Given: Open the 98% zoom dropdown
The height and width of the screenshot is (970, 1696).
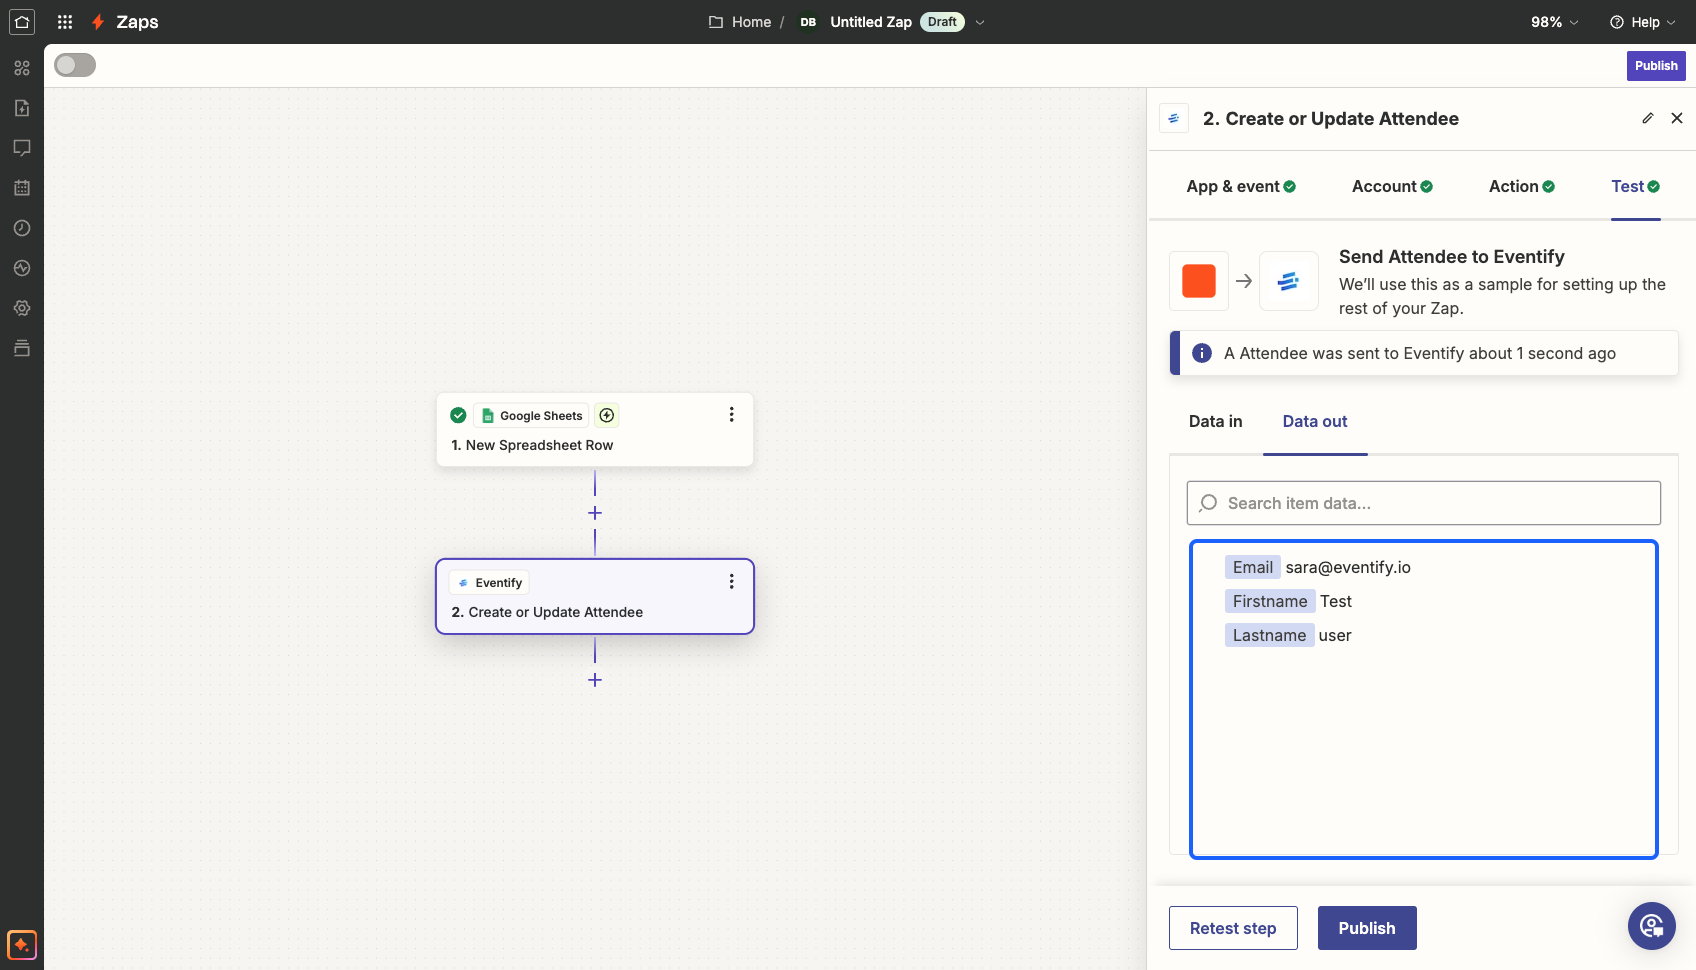Looking at the screenshot, I should click(1554, 22).
